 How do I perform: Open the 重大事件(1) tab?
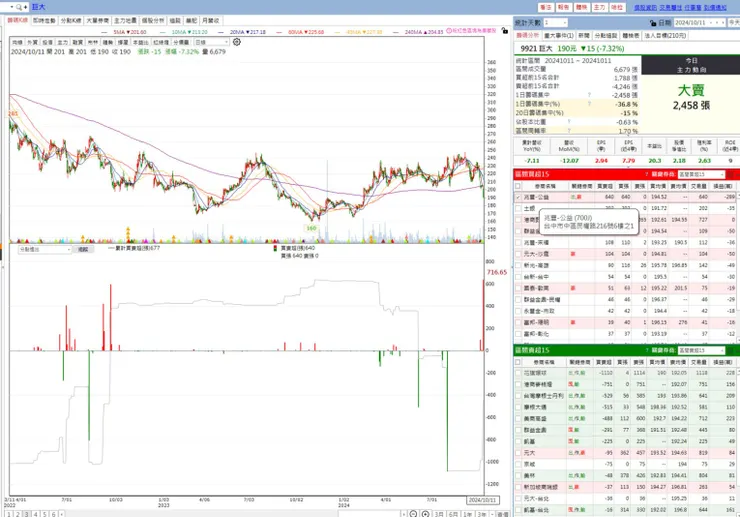click(x=559, y=36)
